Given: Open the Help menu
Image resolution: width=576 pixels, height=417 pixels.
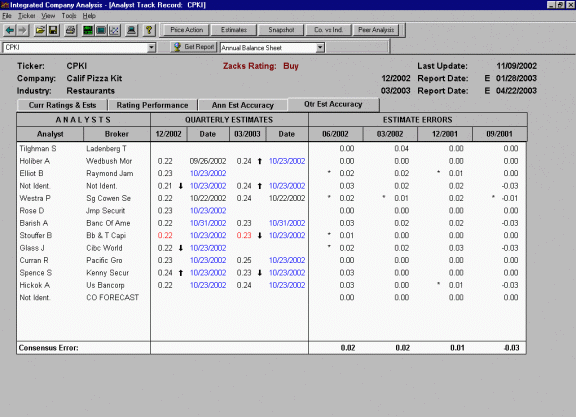Looking at the screenshot, I should [89, 16].
